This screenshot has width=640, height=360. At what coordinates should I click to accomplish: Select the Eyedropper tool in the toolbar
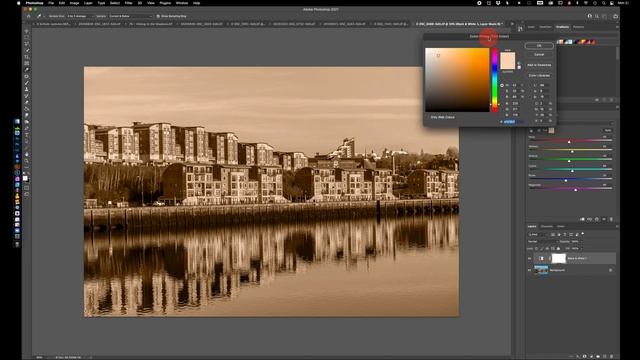pos(27,70)
